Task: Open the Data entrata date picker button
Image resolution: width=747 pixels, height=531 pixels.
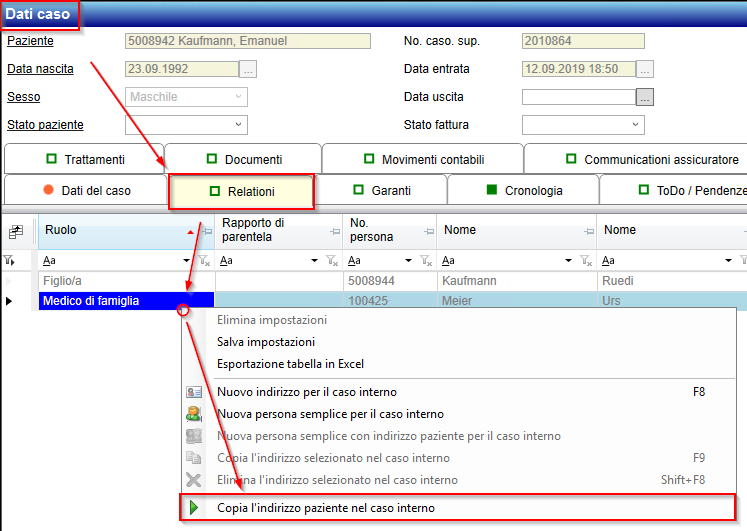Action: pyautogui.click(x=645, y=69)
